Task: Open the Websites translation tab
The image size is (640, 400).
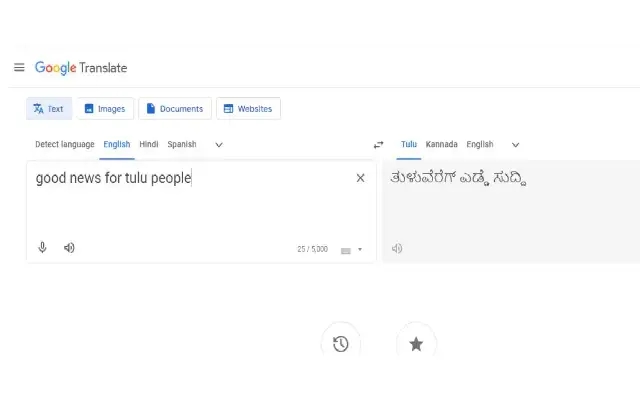Action: click(248, 109)
